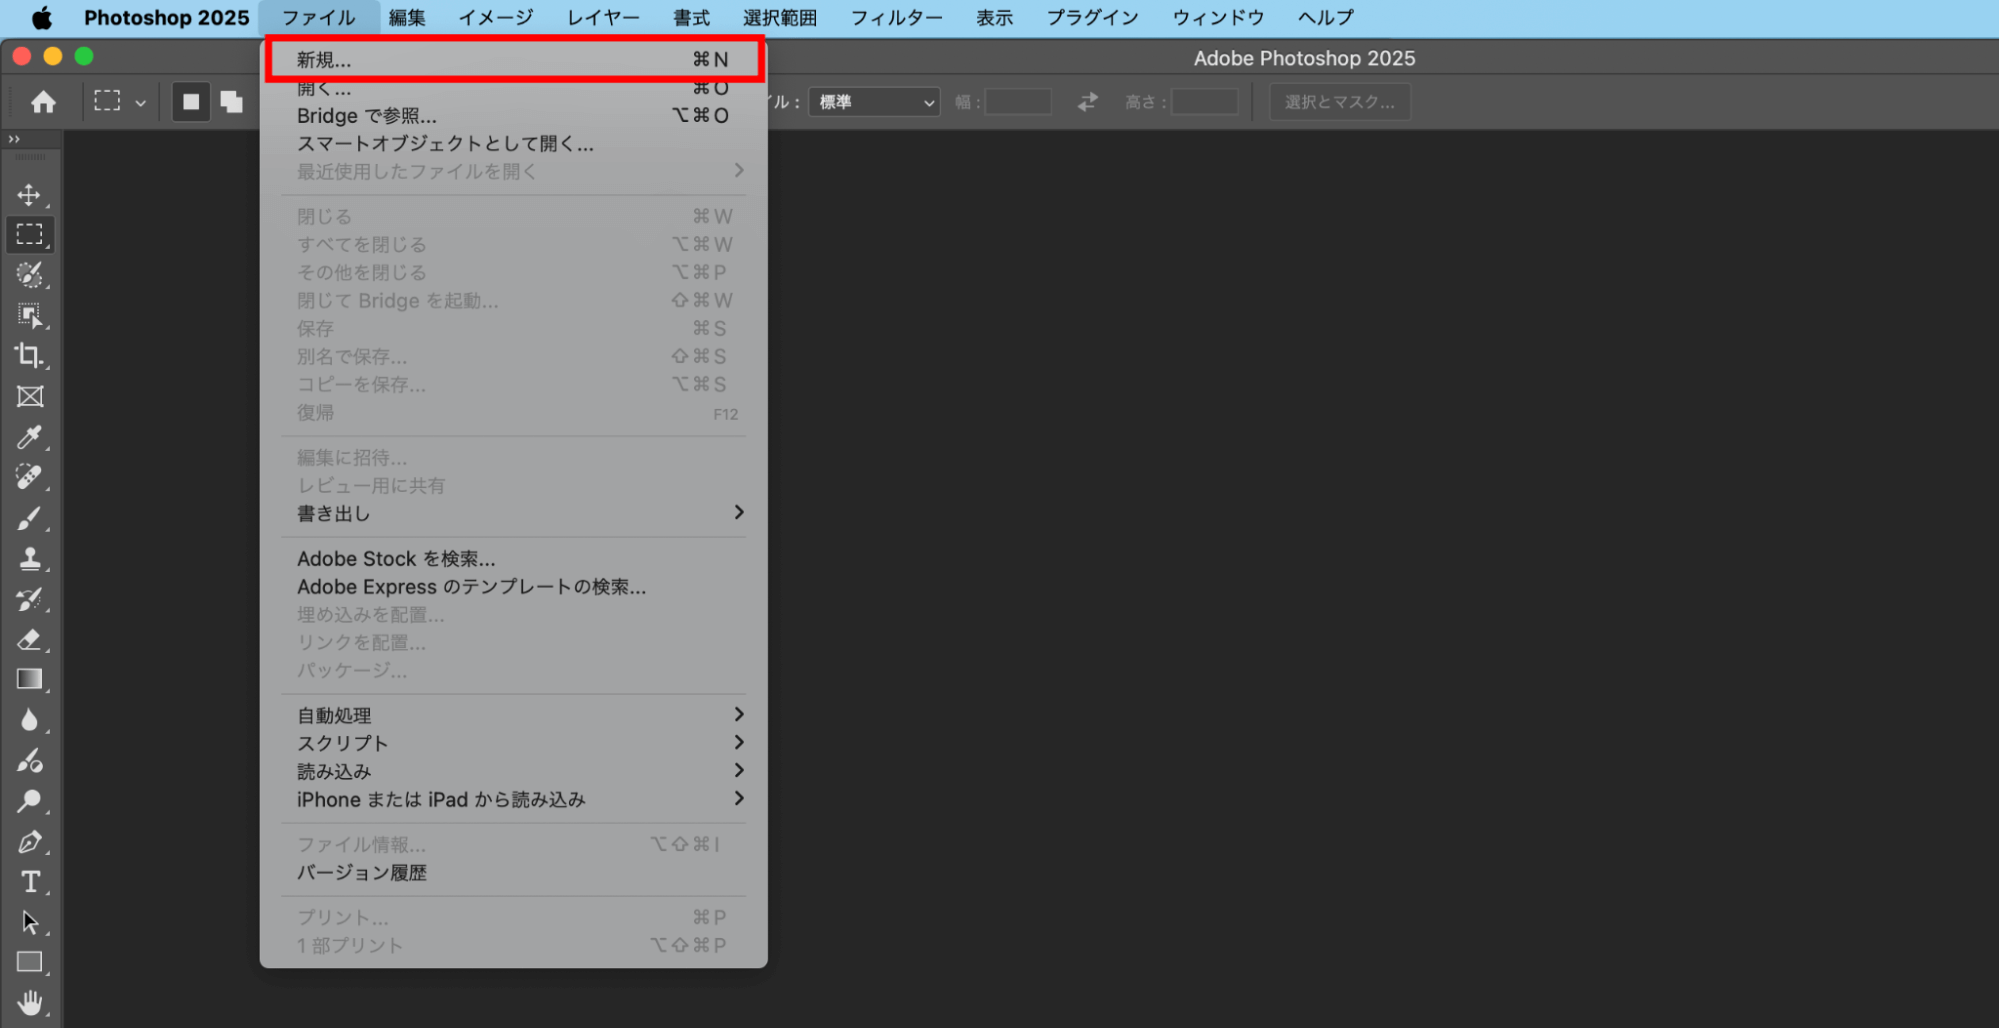Expand iPhone または iPad から読み込み submenu
1999x1028 pixels.
(513, 799)
